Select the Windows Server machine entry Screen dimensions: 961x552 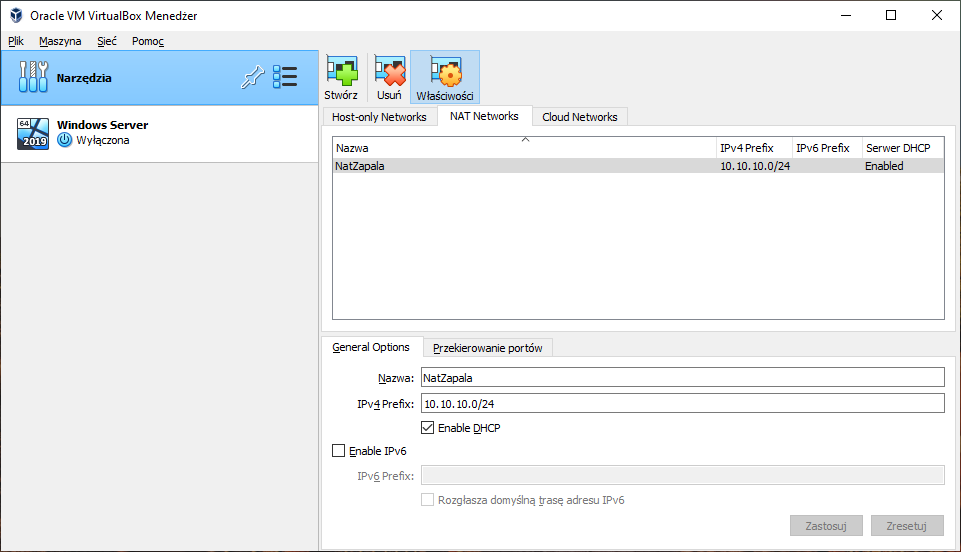click(159, 133)
